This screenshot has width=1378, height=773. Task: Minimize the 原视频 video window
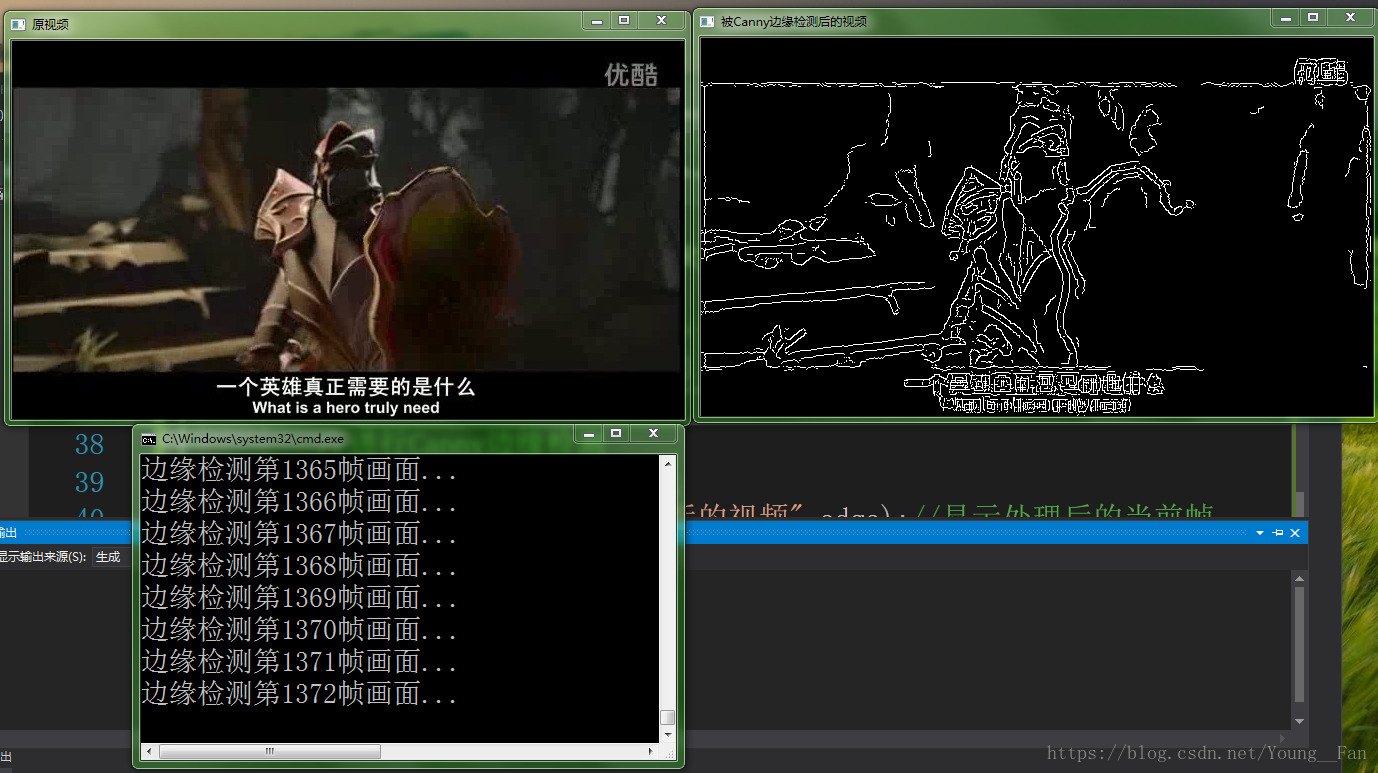click(x=597, y=20)
